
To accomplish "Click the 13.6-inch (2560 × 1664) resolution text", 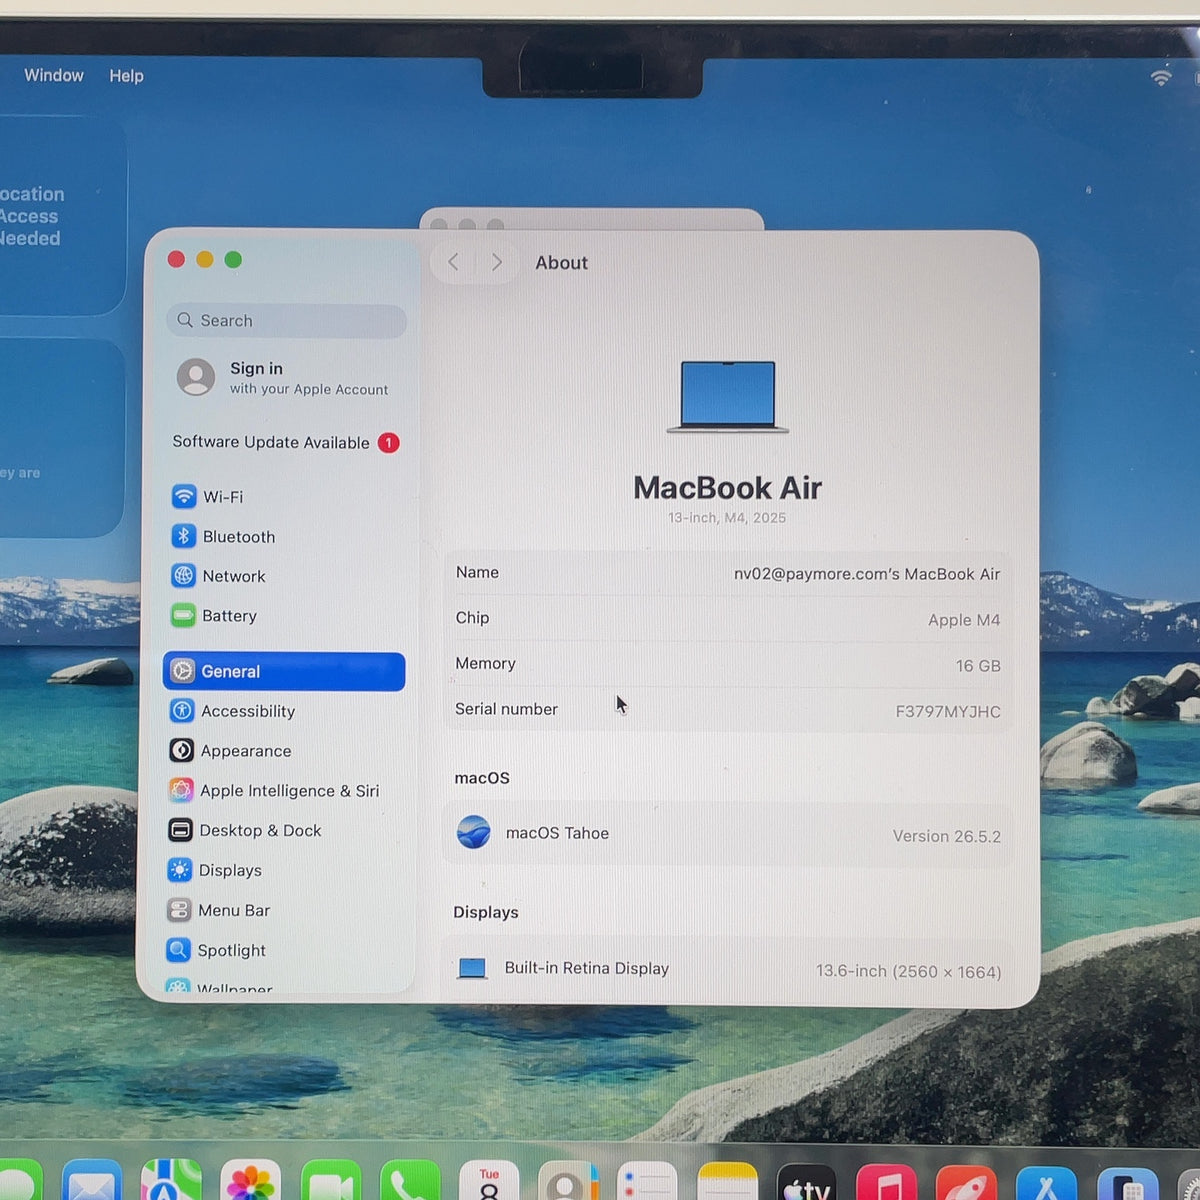I will (x=908, y=971).
